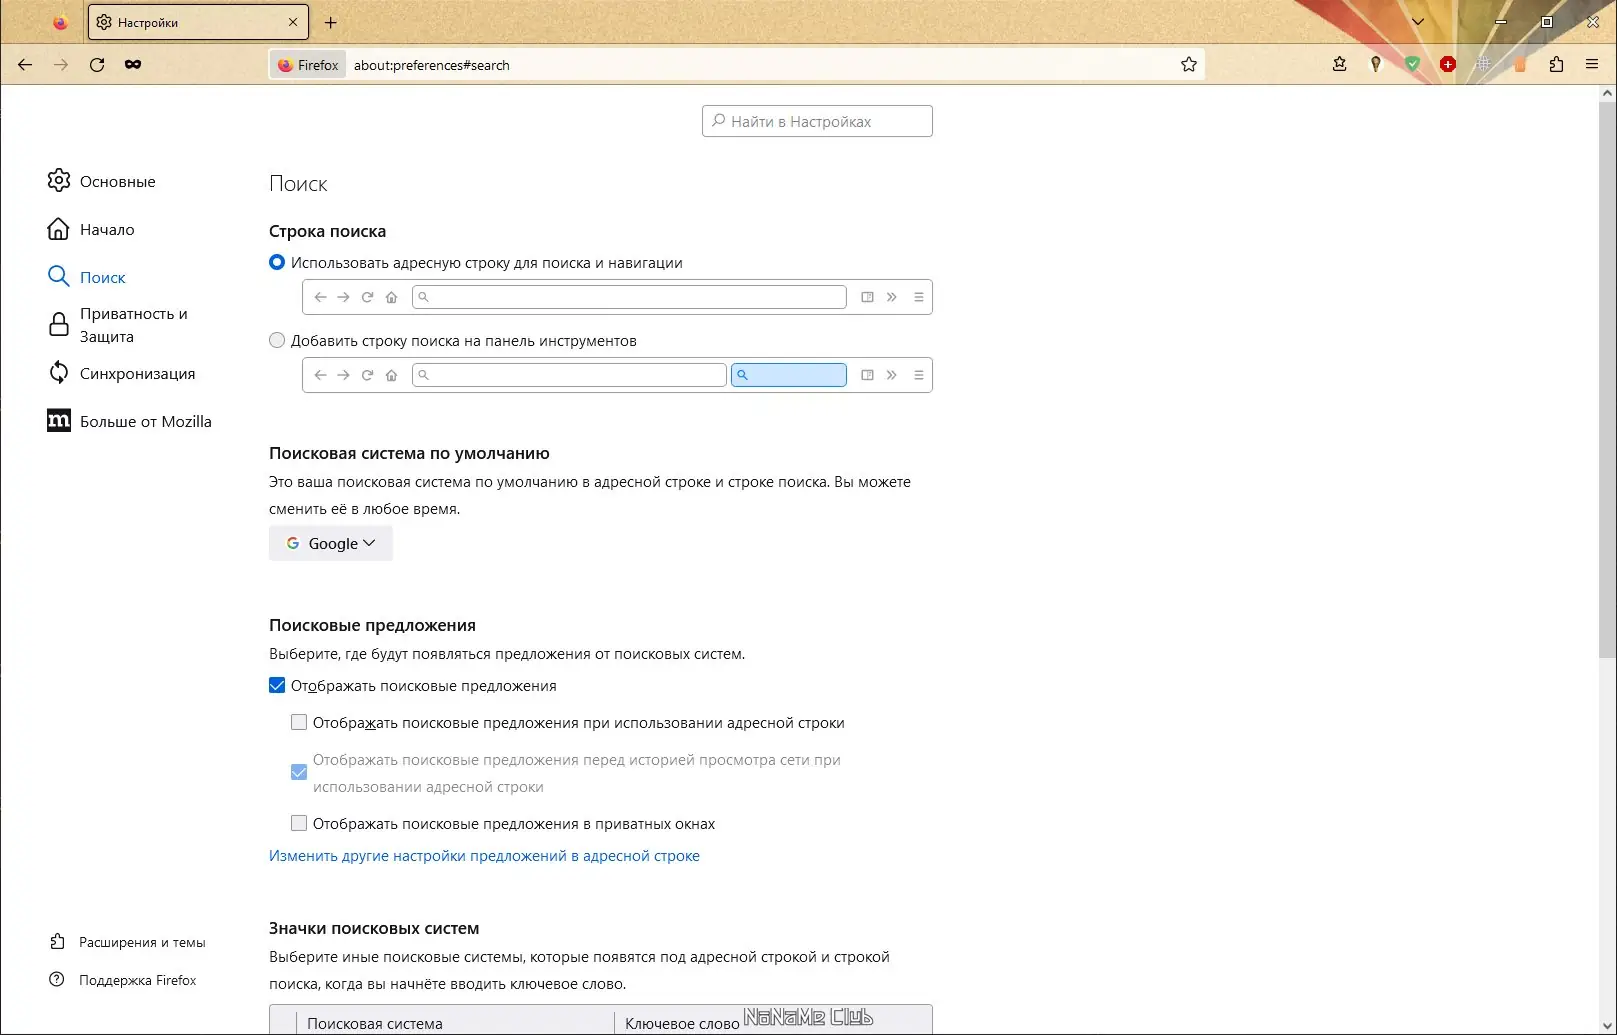The image size is (1617, 1035).
Task: Open the green shield AdGuard extension
Action: (1412, 64)
